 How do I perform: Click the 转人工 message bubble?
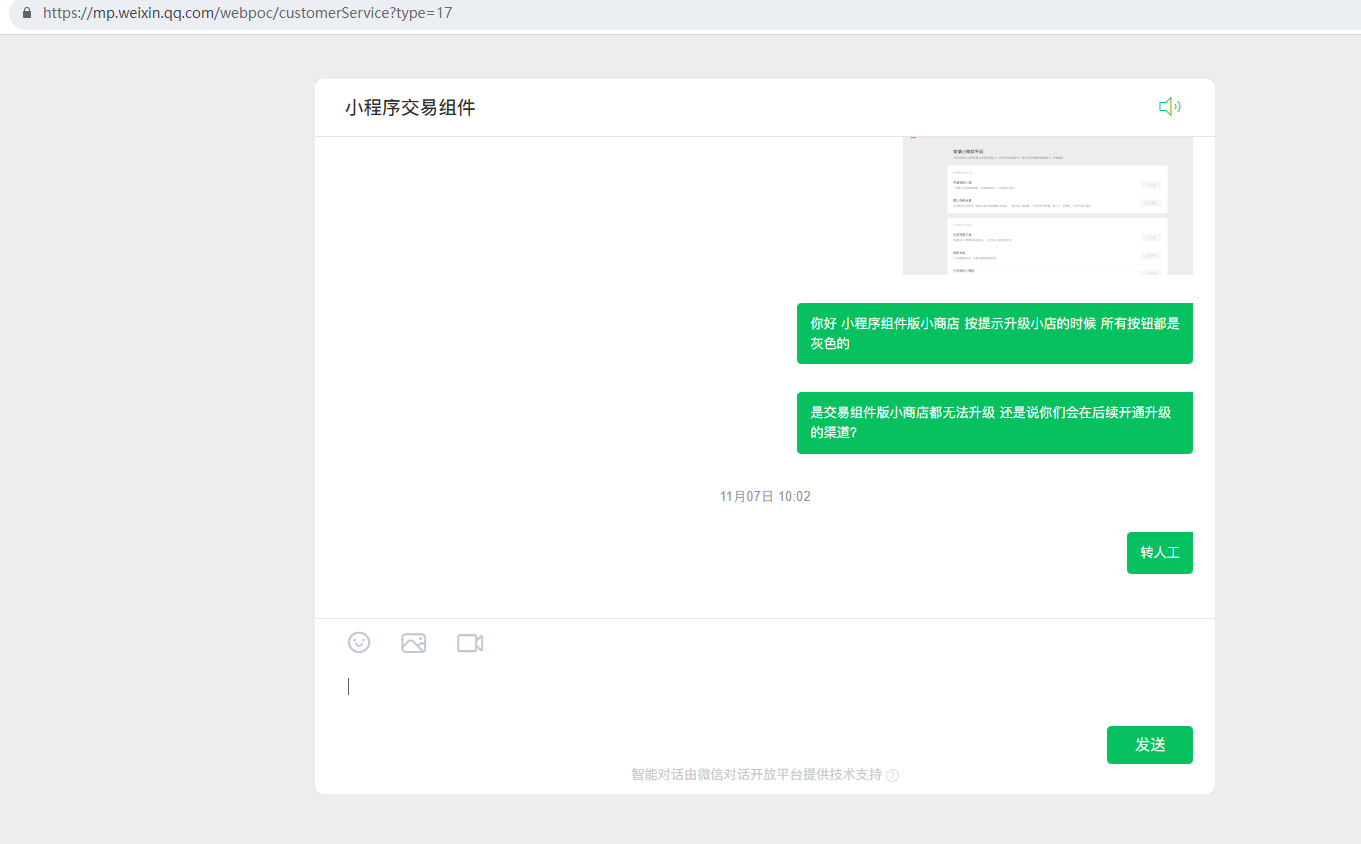click(x=1160, y=553)
